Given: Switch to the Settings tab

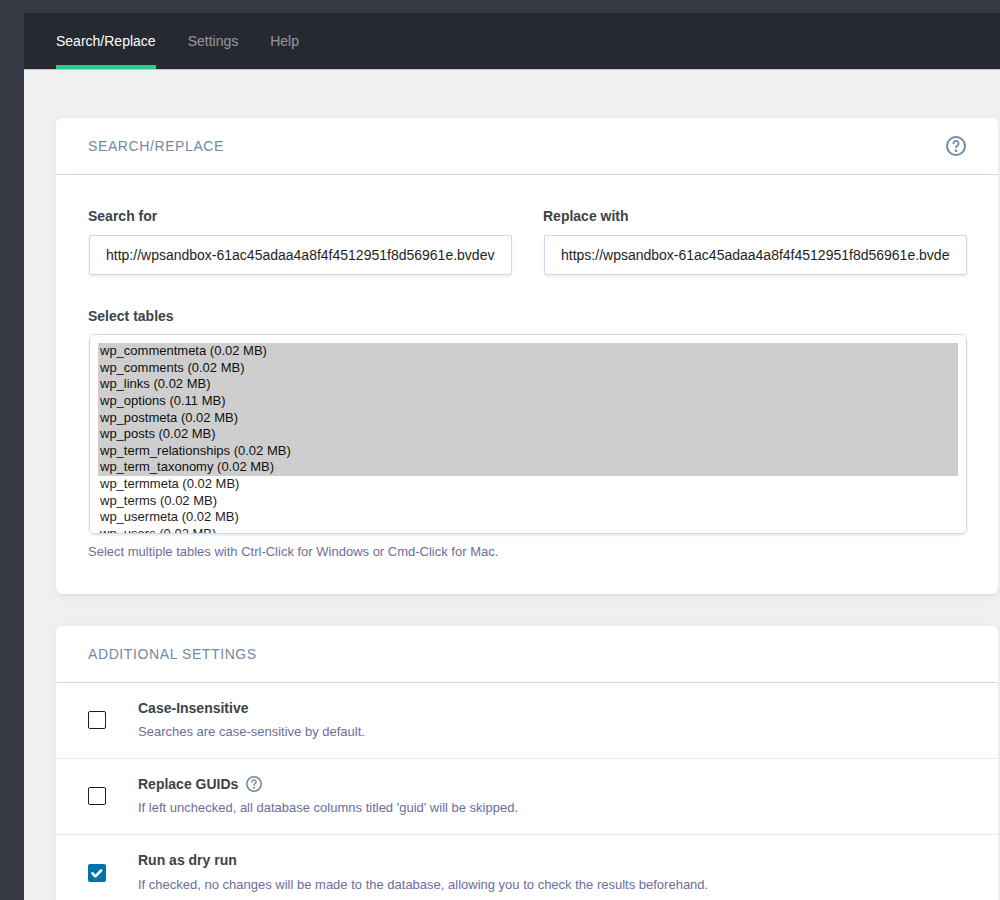Looking at the screenshot, I should pos(213,41).
